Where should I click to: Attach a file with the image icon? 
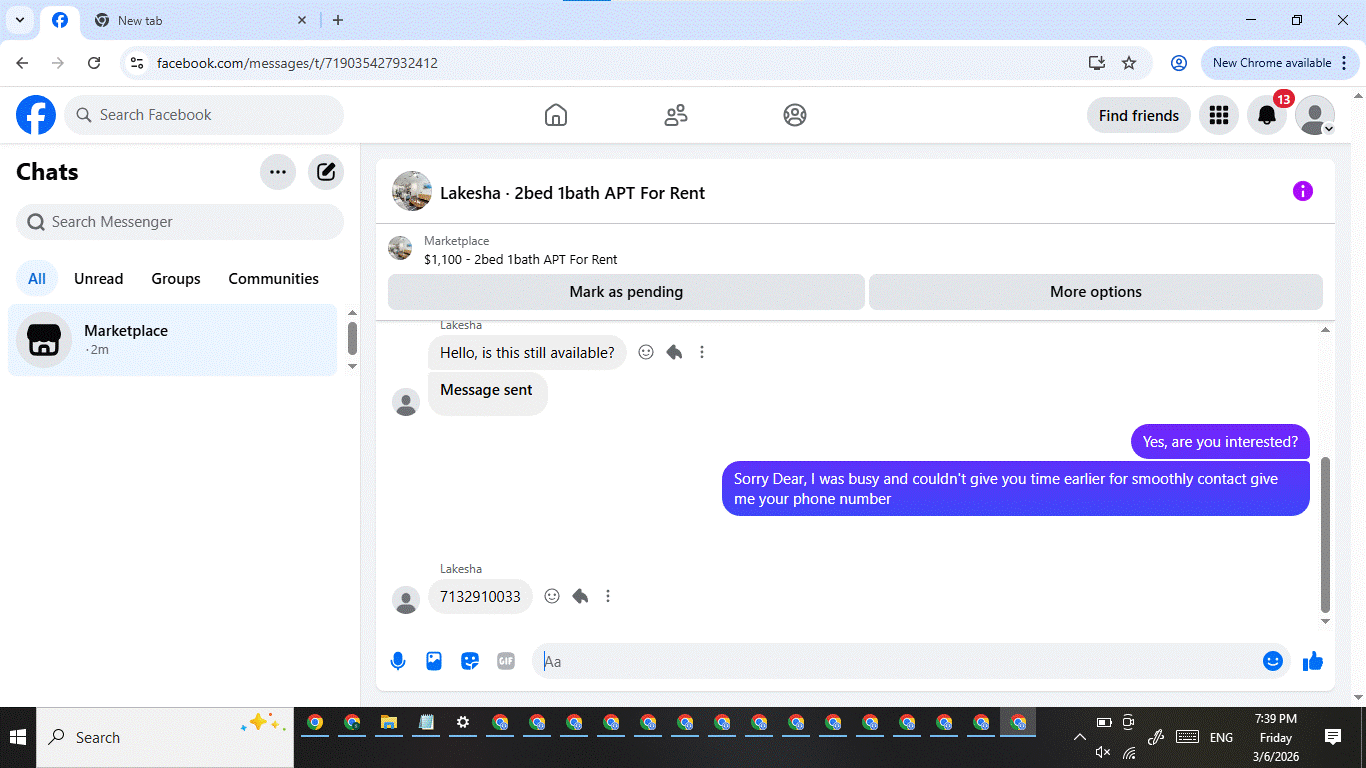(x=434, y=661)
